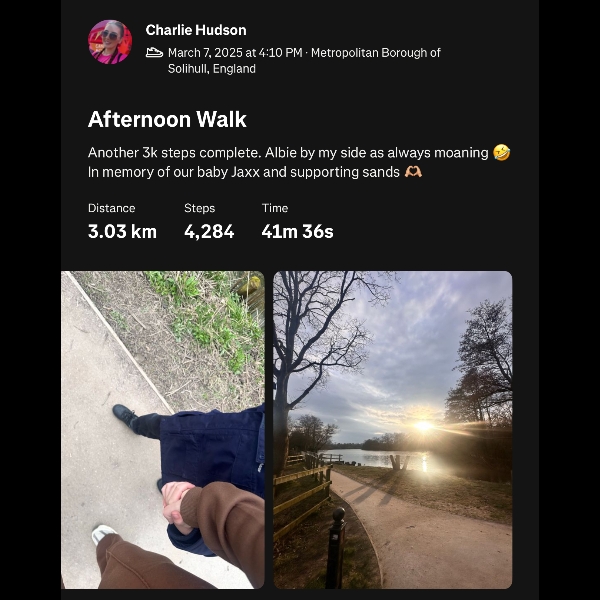This screenshot has height=600, width=600.
Task: Select the Metropolitan Borough of location text
Action: [376, 52]
